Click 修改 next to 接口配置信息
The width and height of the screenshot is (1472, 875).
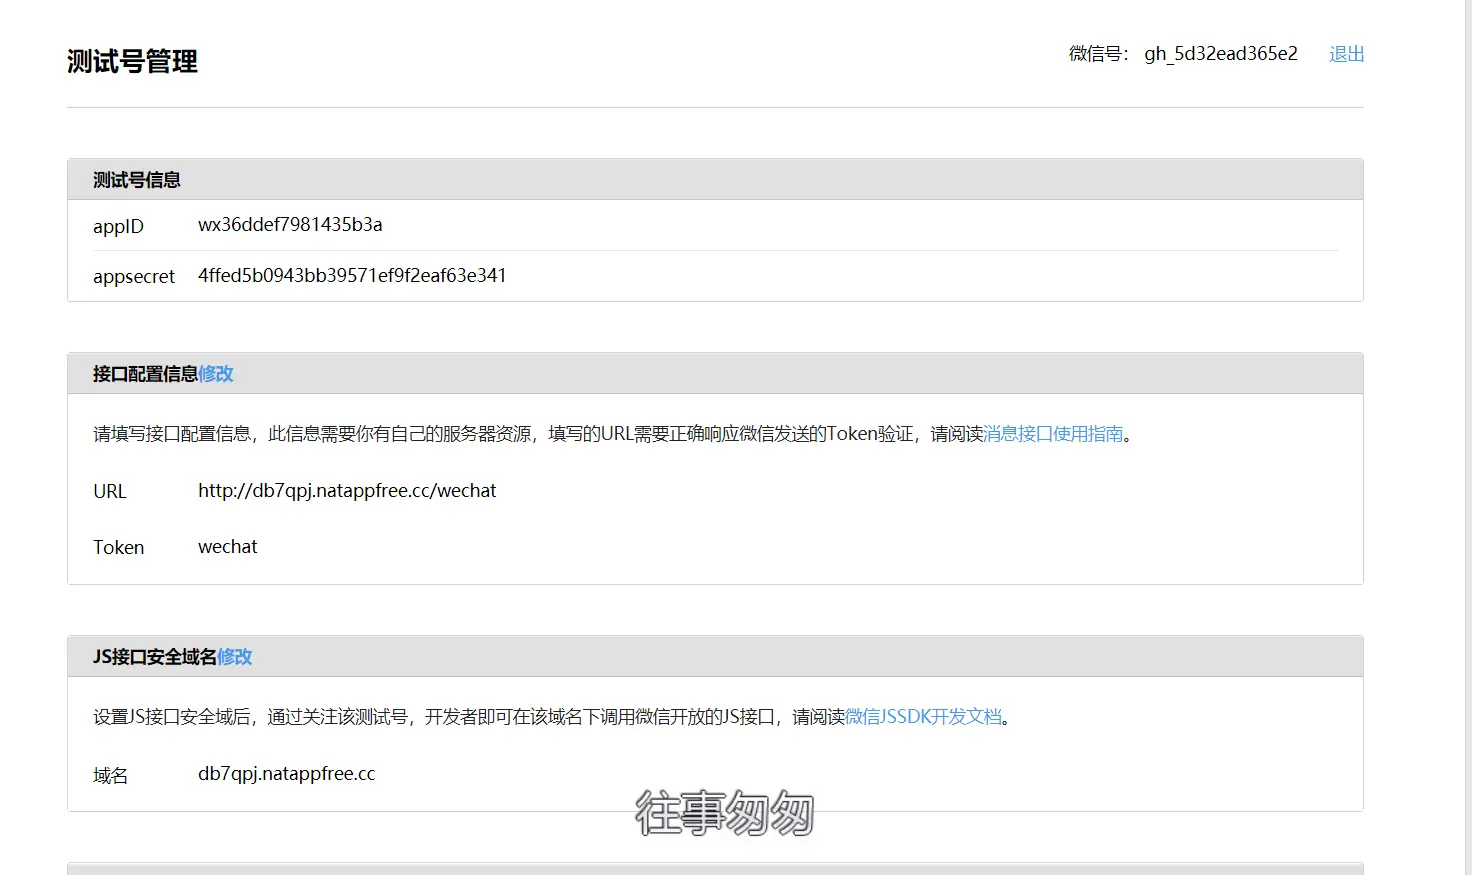coord(216,374)
